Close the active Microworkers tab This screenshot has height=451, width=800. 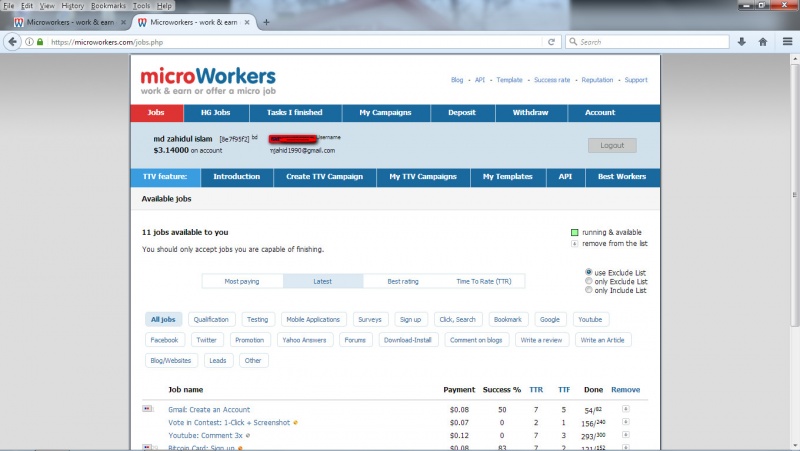pos(247,22)
